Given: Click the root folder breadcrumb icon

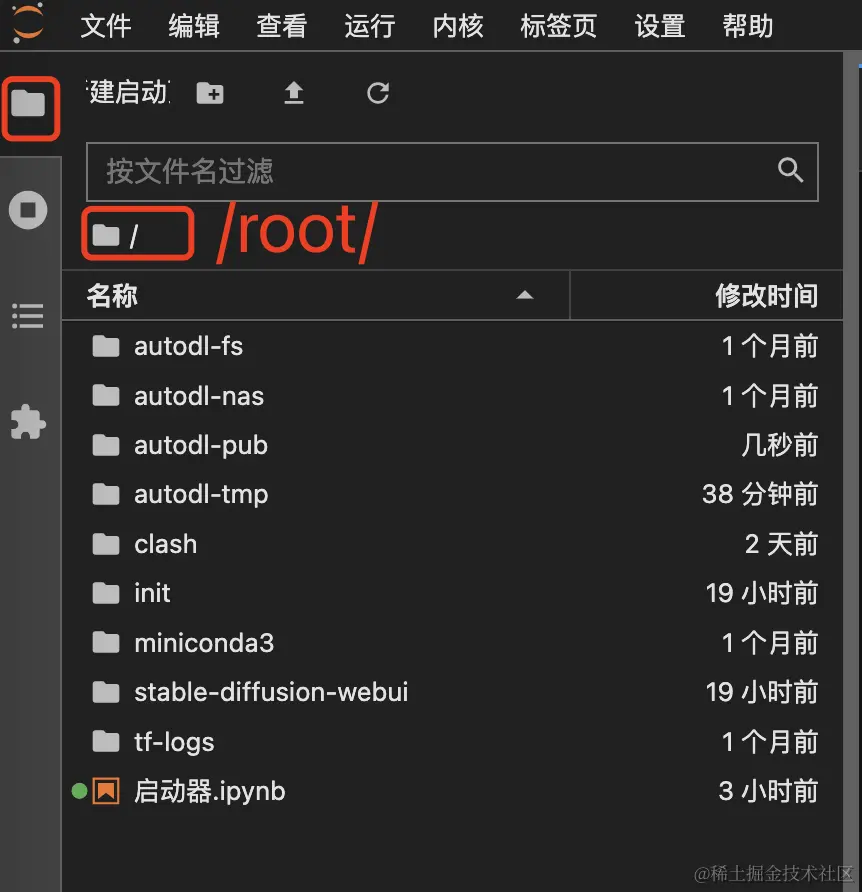Looking at the screenshot, I should click(106, 234).
